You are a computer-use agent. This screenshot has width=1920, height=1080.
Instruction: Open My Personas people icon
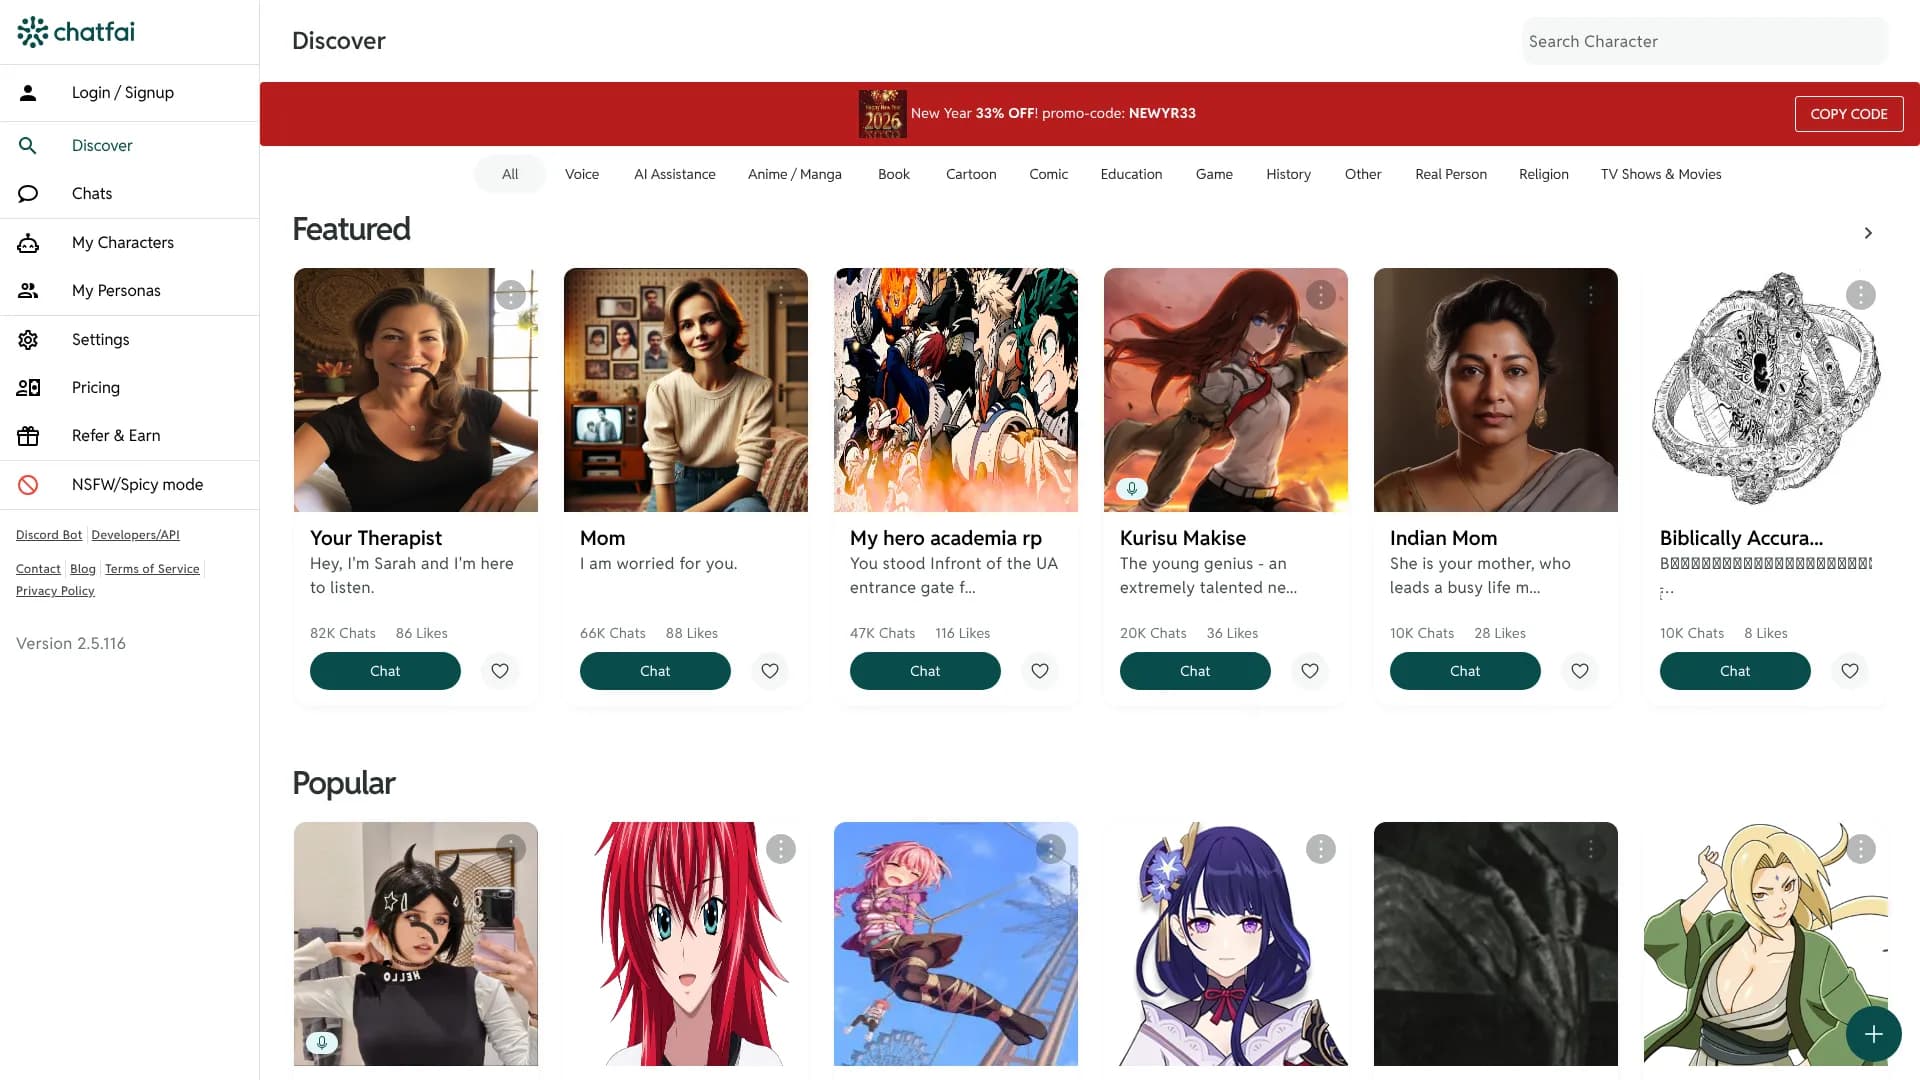pos(28,291)
